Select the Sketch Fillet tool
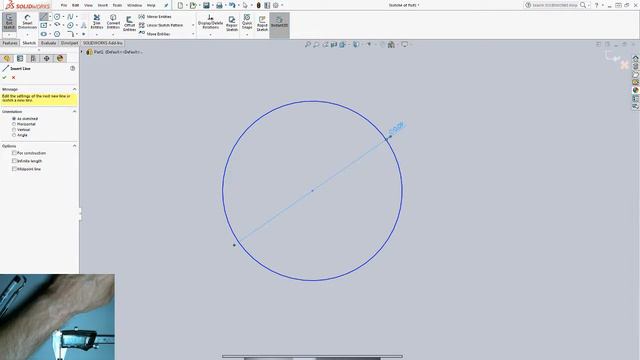 pos(70,34)
